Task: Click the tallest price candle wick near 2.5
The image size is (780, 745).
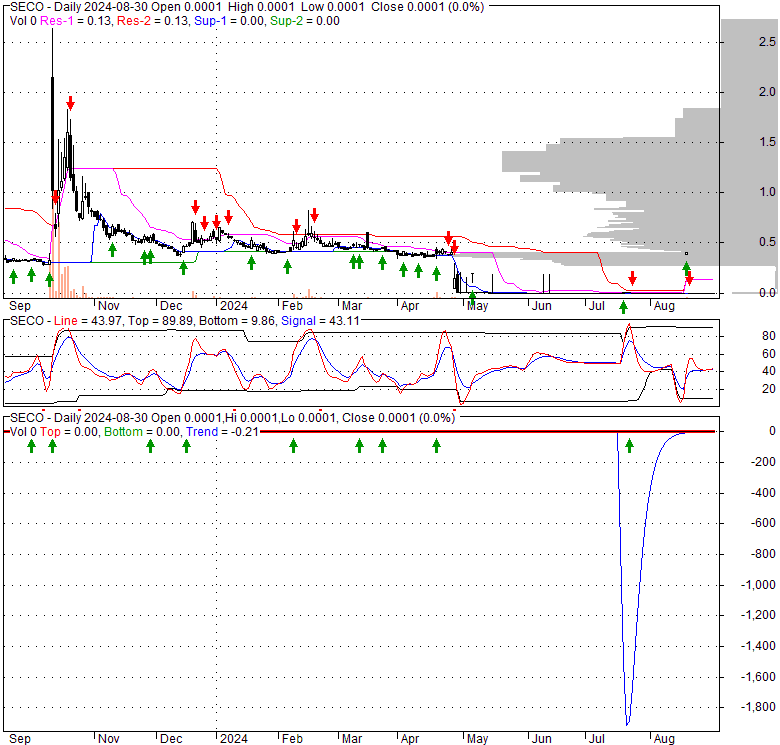Action: 53,52
